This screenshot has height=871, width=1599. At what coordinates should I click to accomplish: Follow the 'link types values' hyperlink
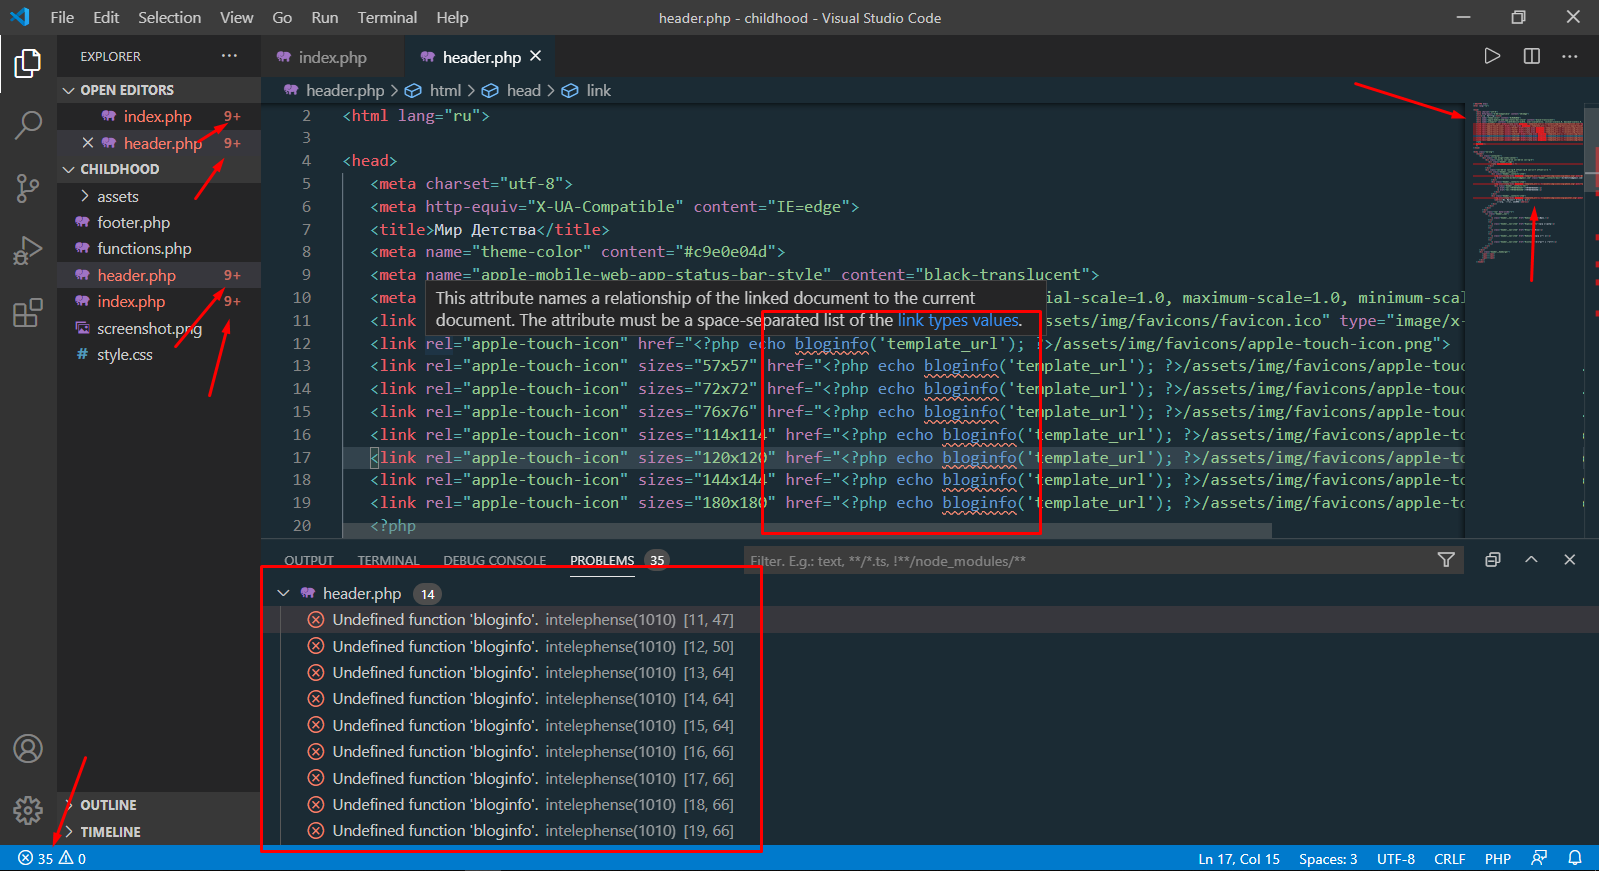(958, 320)
